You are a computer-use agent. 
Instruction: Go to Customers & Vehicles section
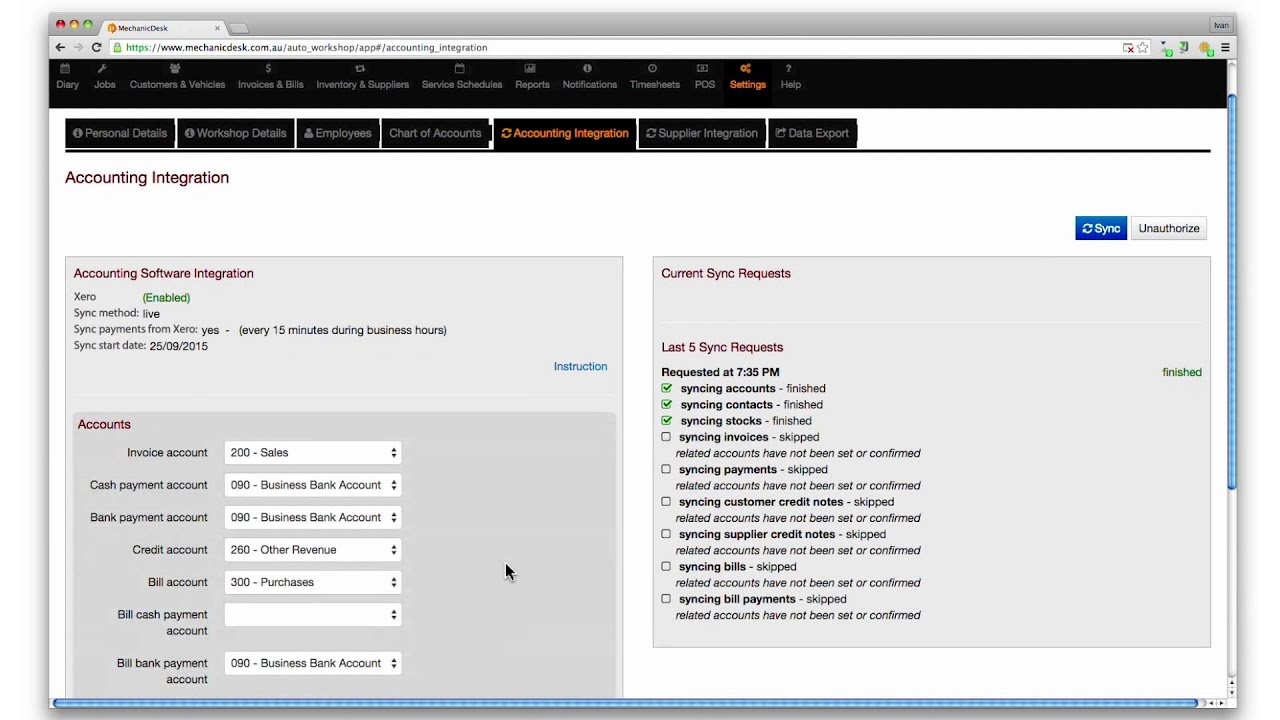(177, 77)
